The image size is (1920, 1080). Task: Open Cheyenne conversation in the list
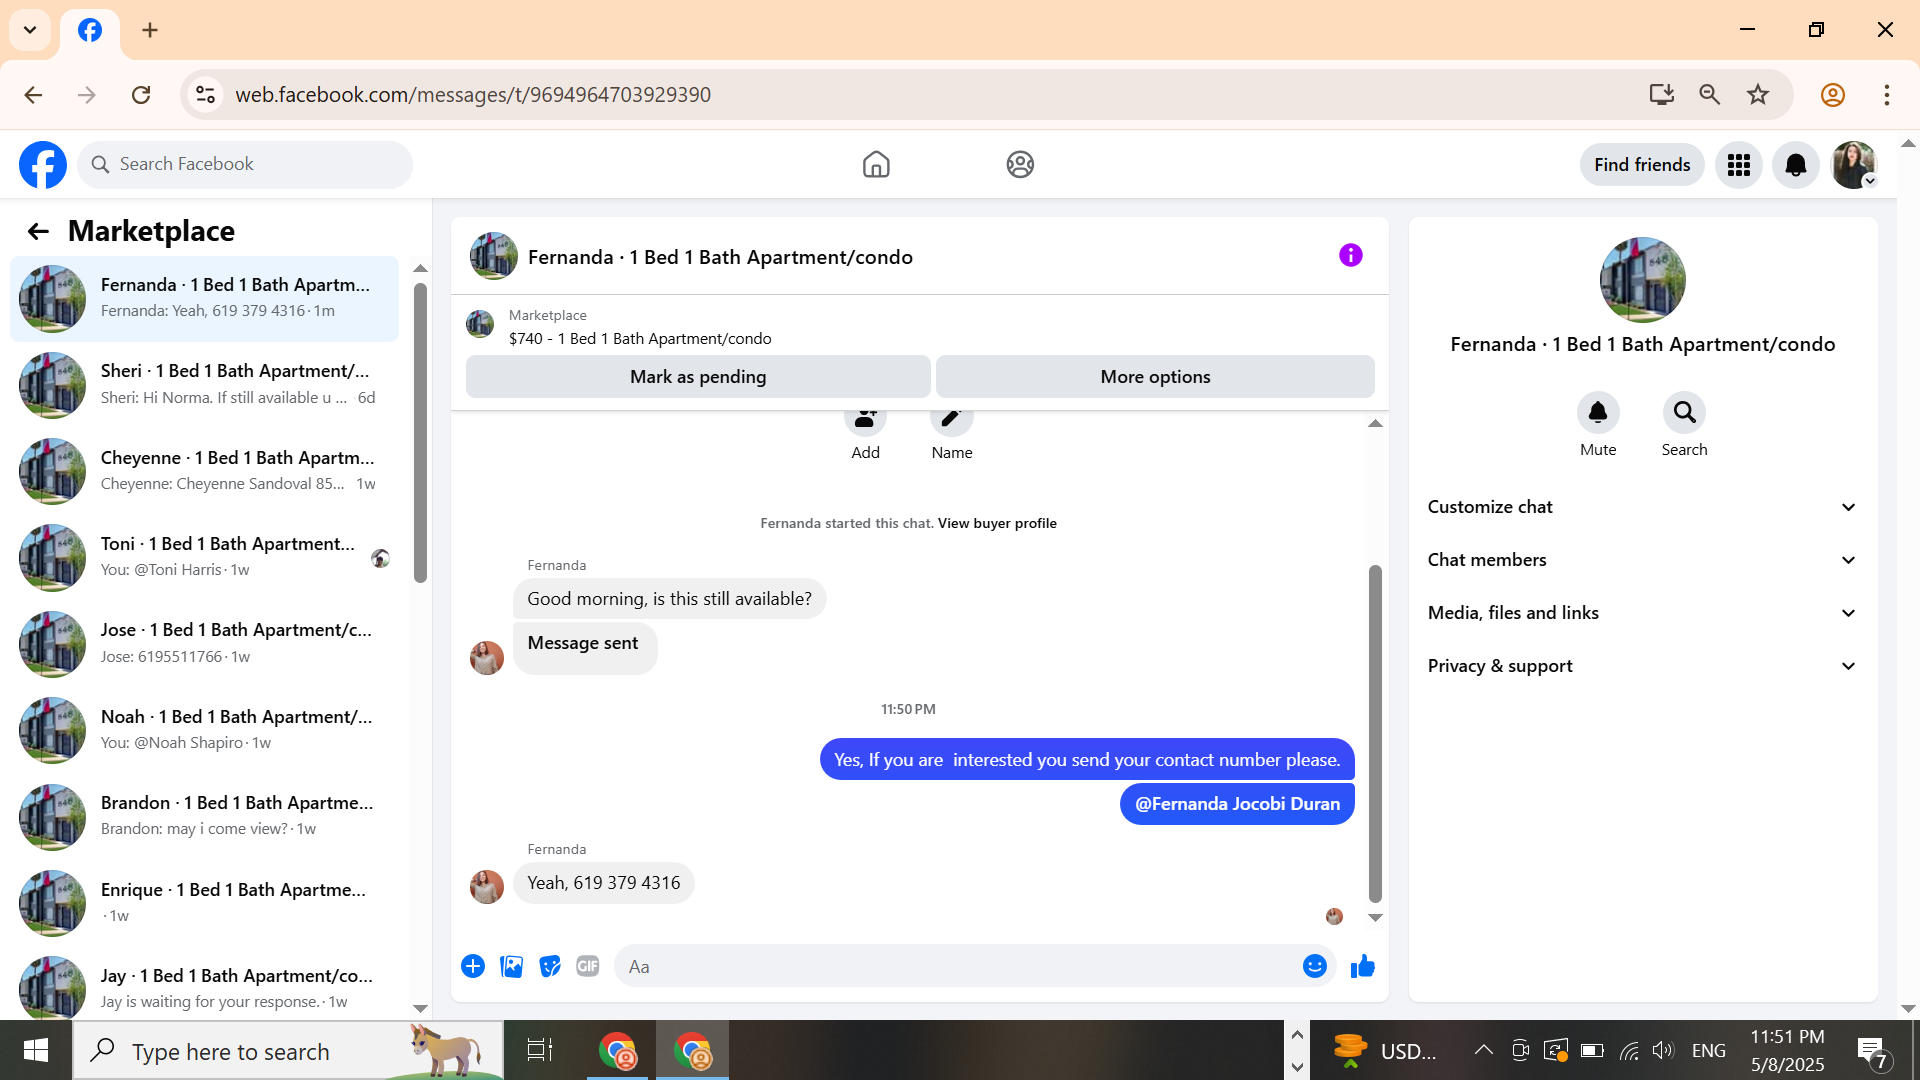[x=204, y=471]
